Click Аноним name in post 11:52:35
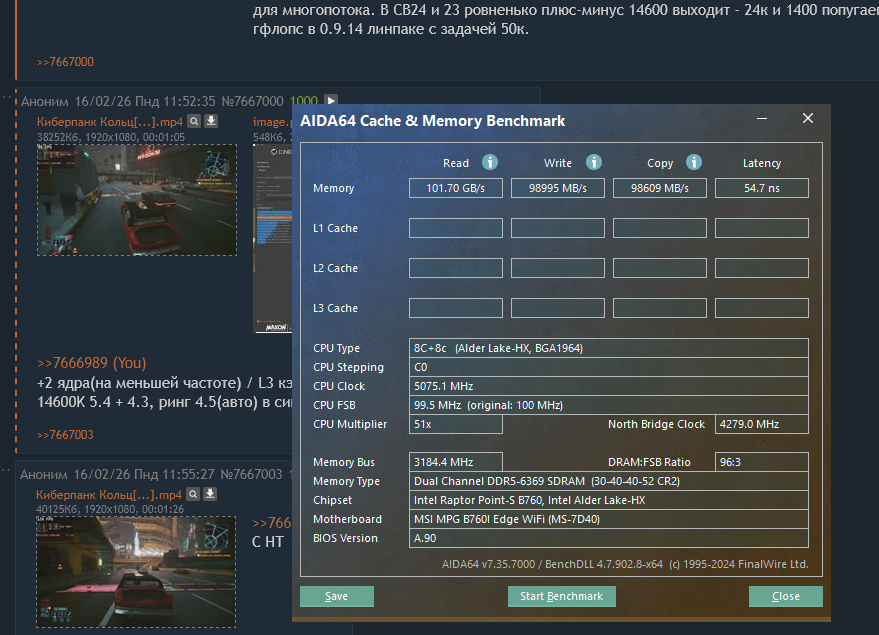 [45, 101]
